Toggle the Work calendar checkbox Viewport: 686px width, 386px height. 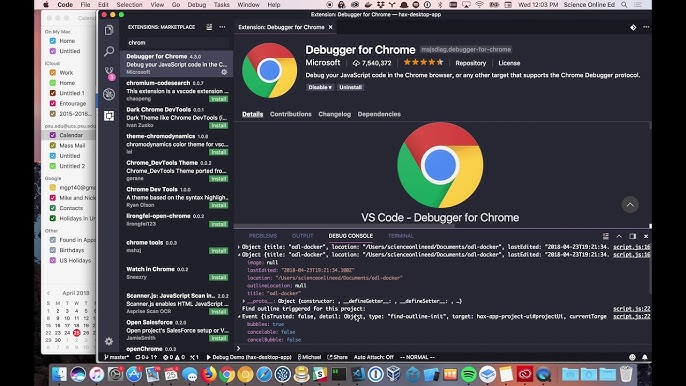(53, 73)
